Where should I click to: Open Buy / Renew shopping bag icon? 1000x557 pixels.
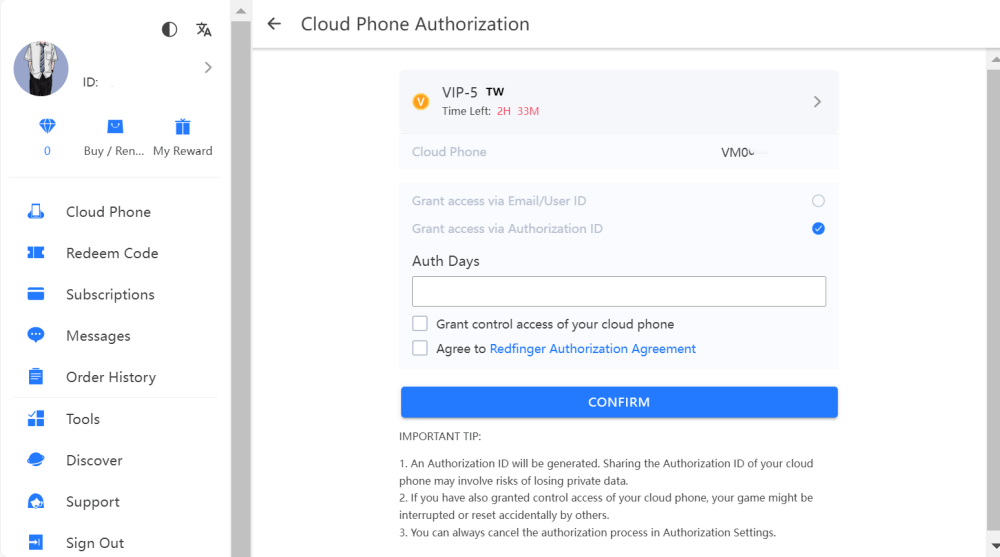tap(115, 126)
